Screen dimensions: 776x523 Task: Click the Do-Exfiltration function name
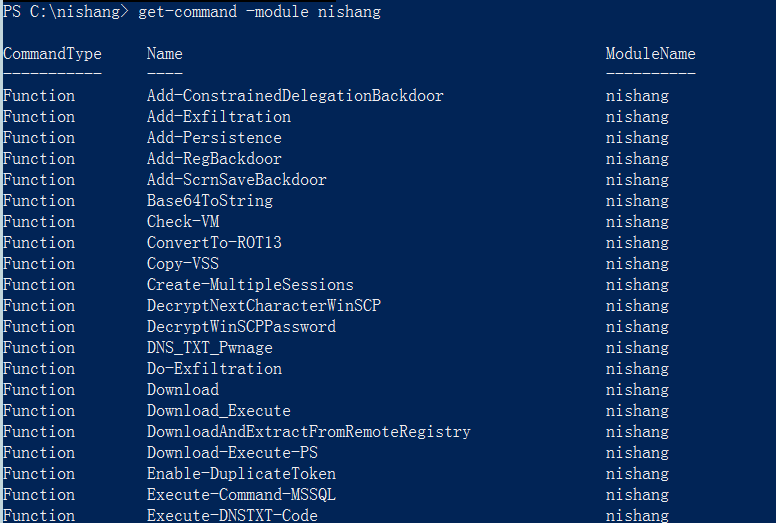pyautogui.click(x=214, y=369)
